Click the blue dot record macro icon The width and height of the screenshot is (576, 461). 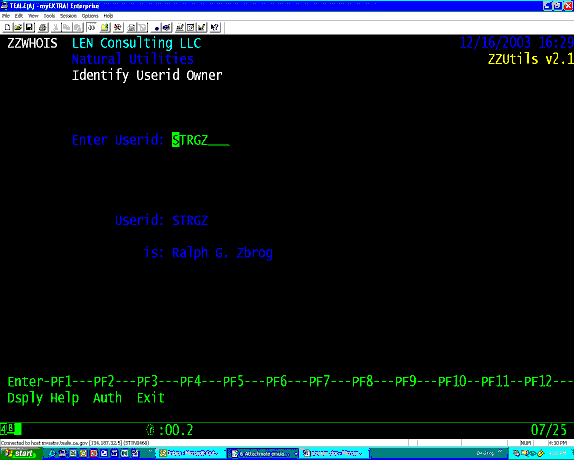pos(156,28)
